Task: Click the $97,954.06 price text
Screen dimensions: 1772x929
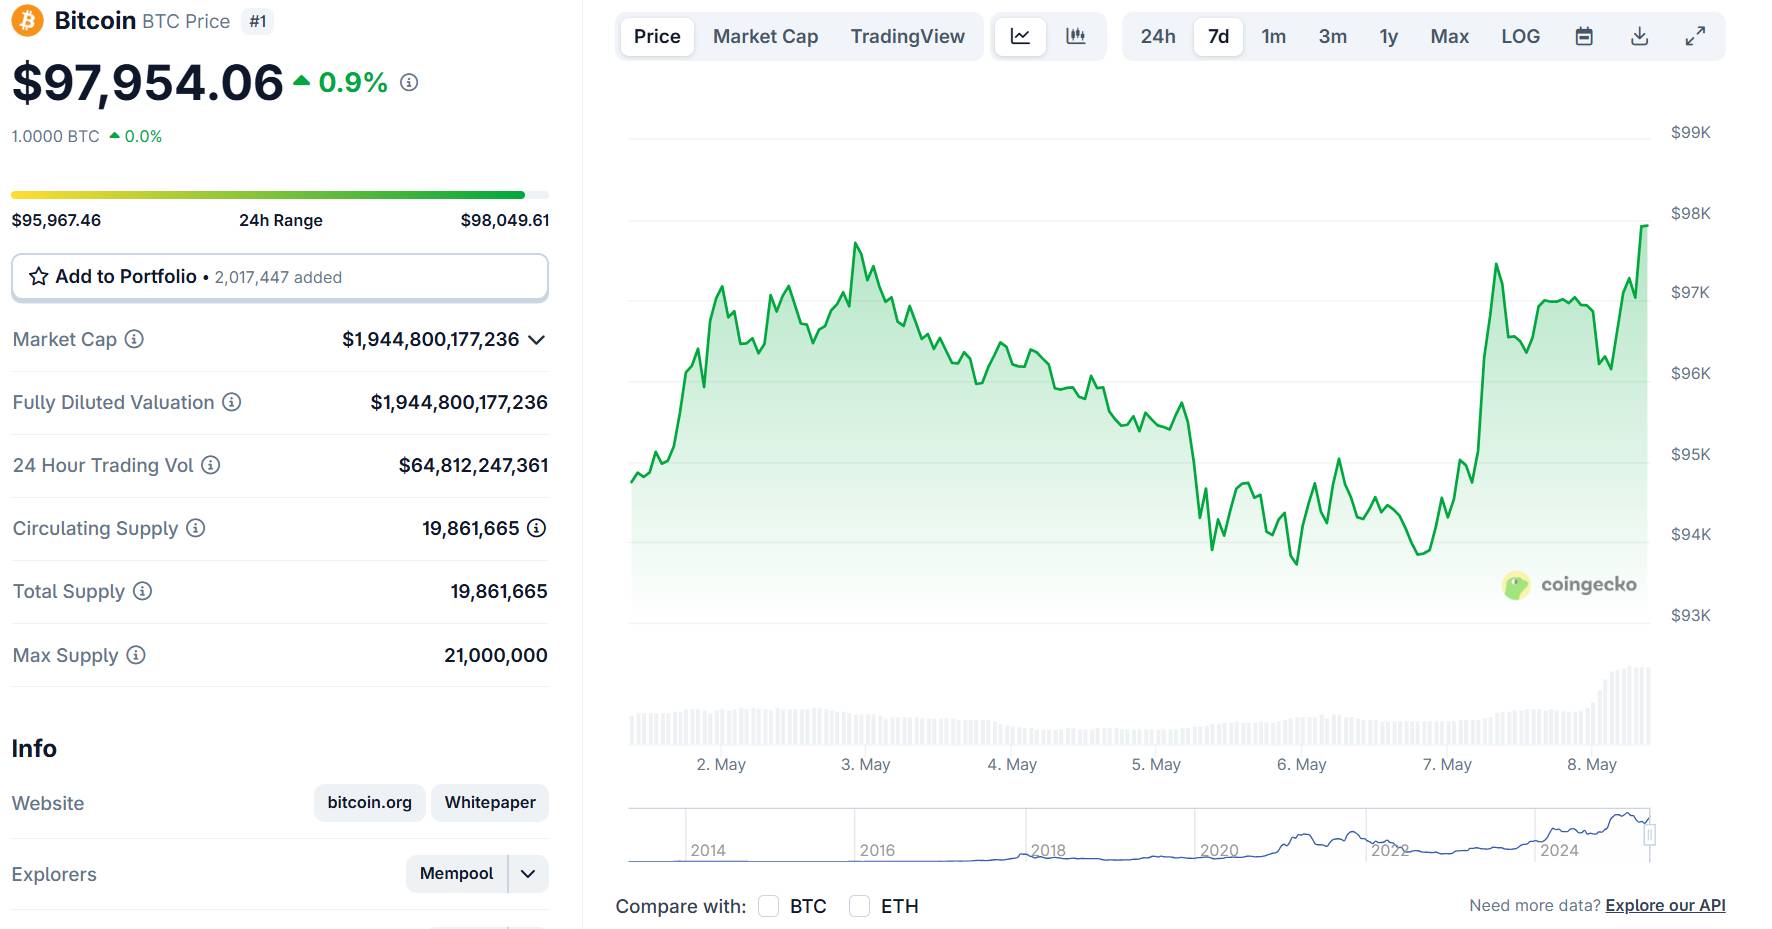Action: point(148,82)
